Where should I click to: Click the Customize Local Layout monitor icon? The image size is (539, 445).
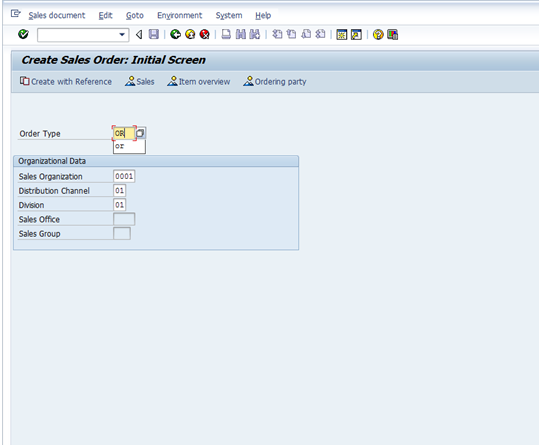tap(392, 34)
